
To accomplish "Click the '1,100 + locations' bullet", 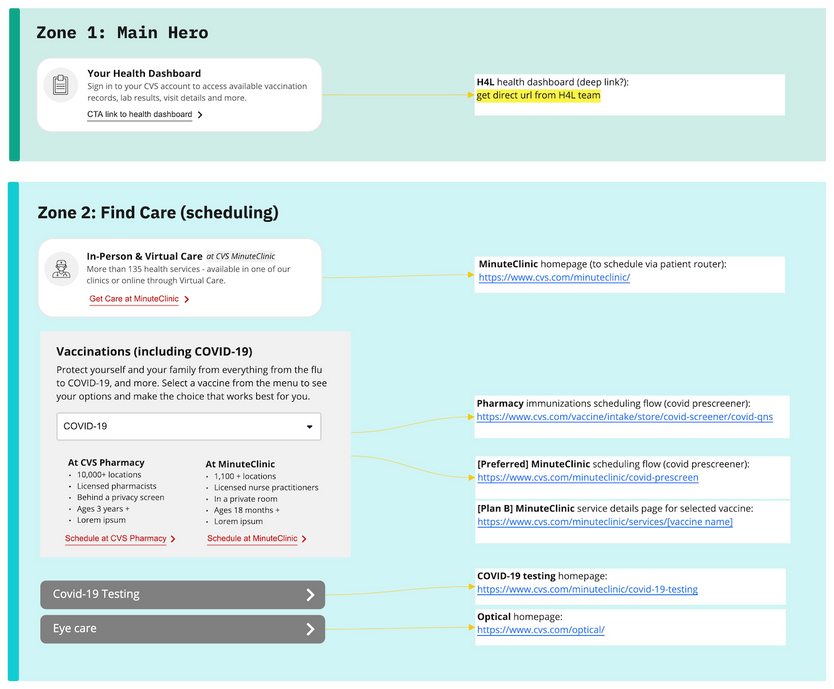I will (245, 476).
